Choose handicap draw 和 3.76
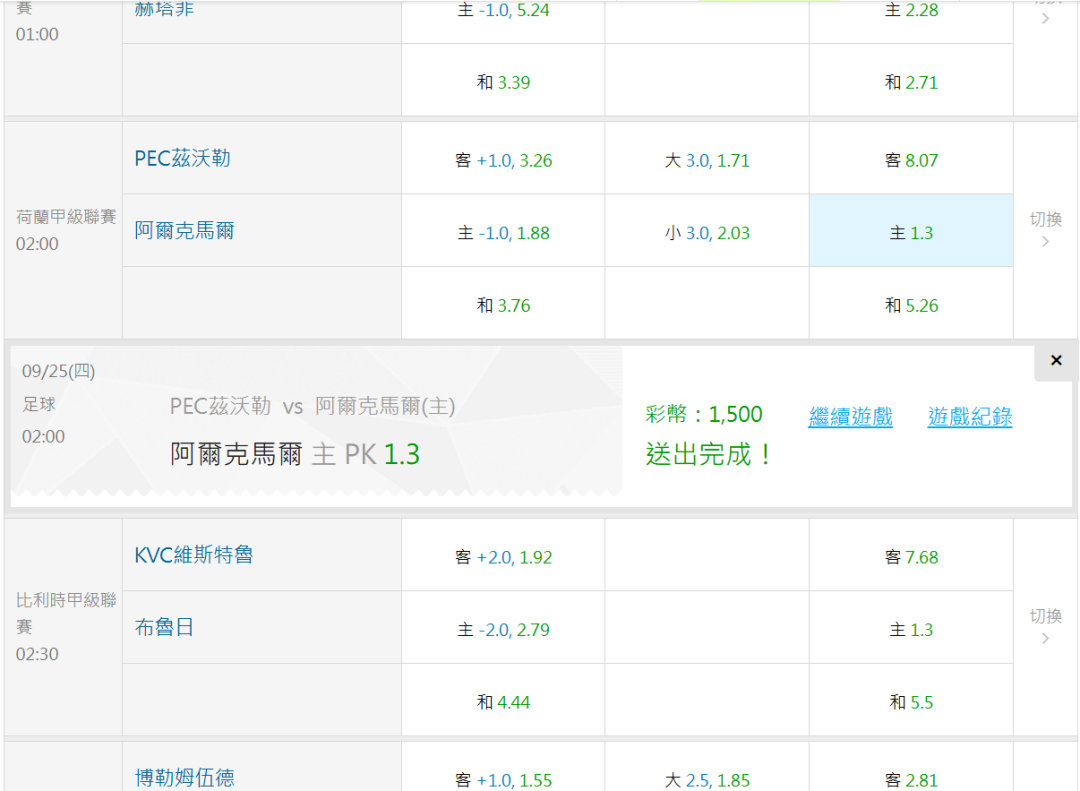 (503, 305)
